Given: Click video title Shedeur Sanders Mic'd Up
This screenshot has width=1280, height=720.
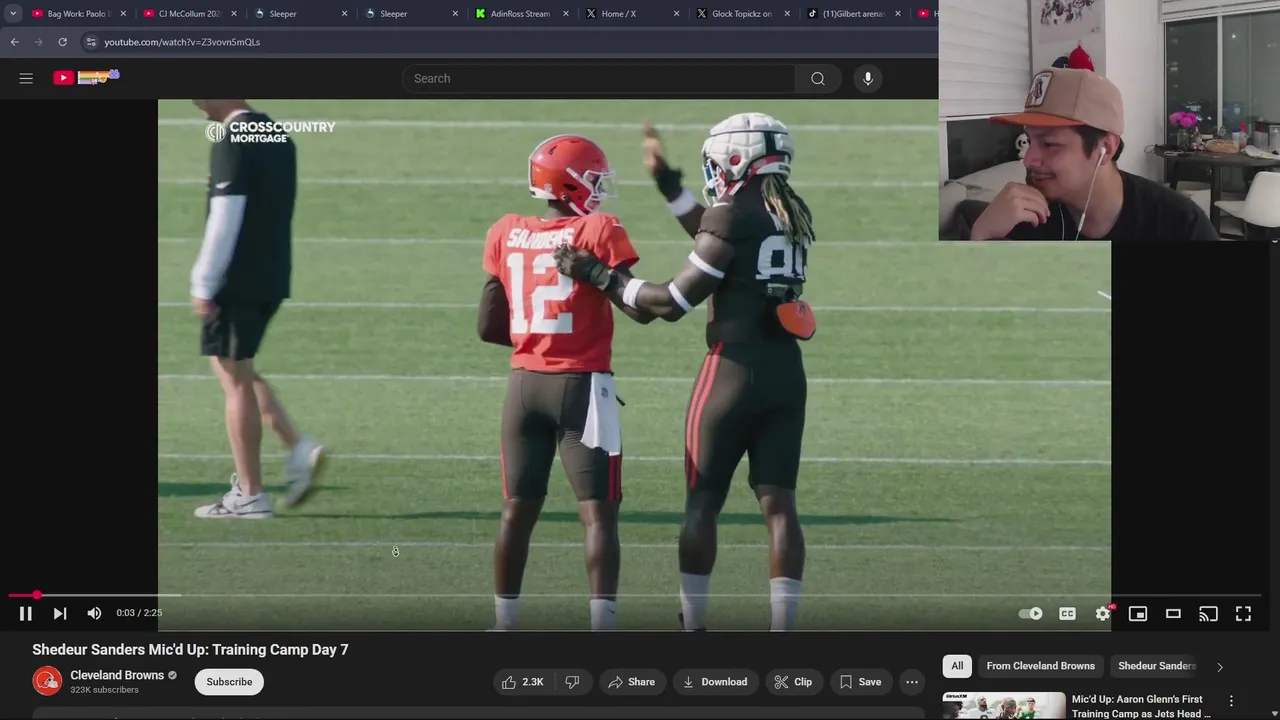Looking at the screenshot, I should (x=190, y=650).
